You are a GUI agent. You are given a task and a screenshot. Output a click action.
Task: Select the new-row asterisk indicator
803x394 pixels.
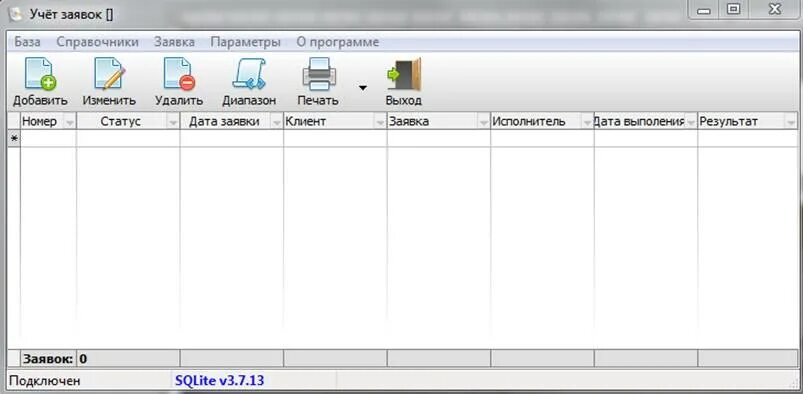[14, 139]
